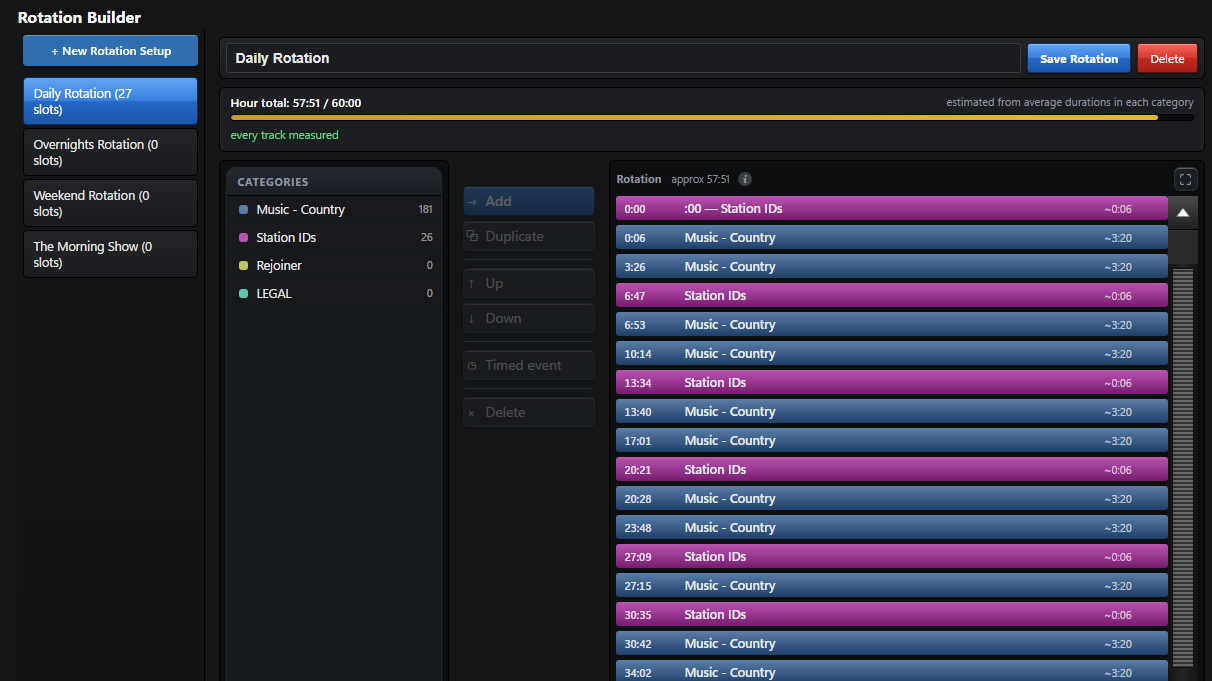Viewport: 1212px width, 681px height.
Task: Click the Delete slot button under Timed event
Action: (x=529, y=412)
